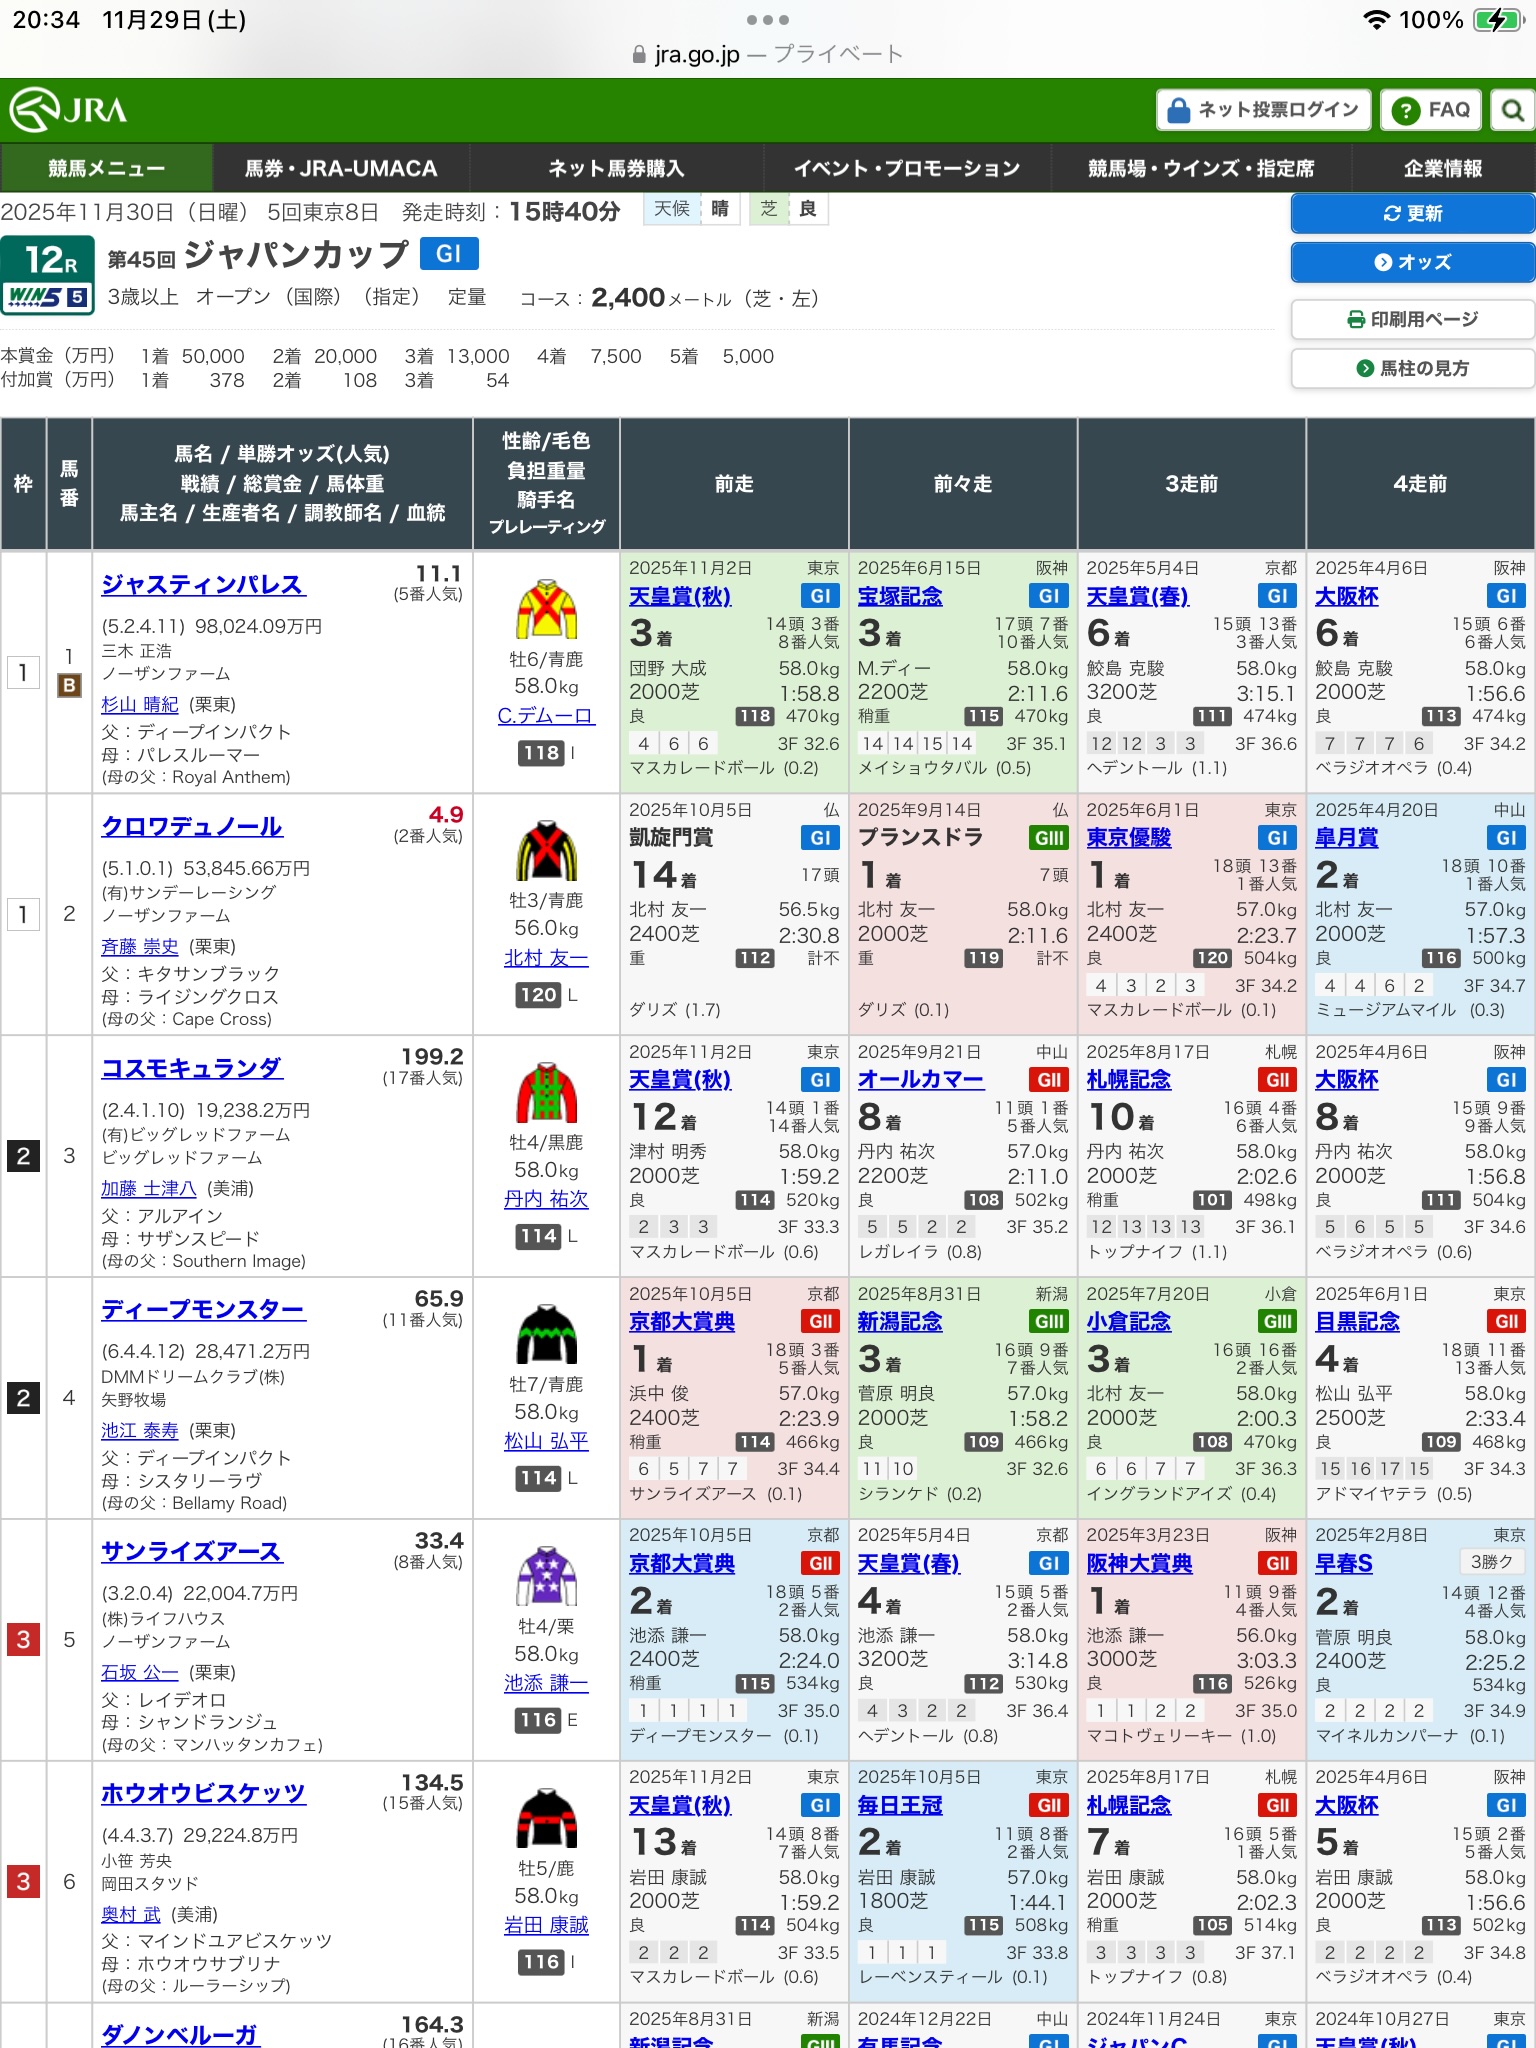This screenshot has height=2048, width=1536.
Task: Open ディープモンスター 目黒記念 race result
Action: pyautogui.click(x=1357, y=1322)
